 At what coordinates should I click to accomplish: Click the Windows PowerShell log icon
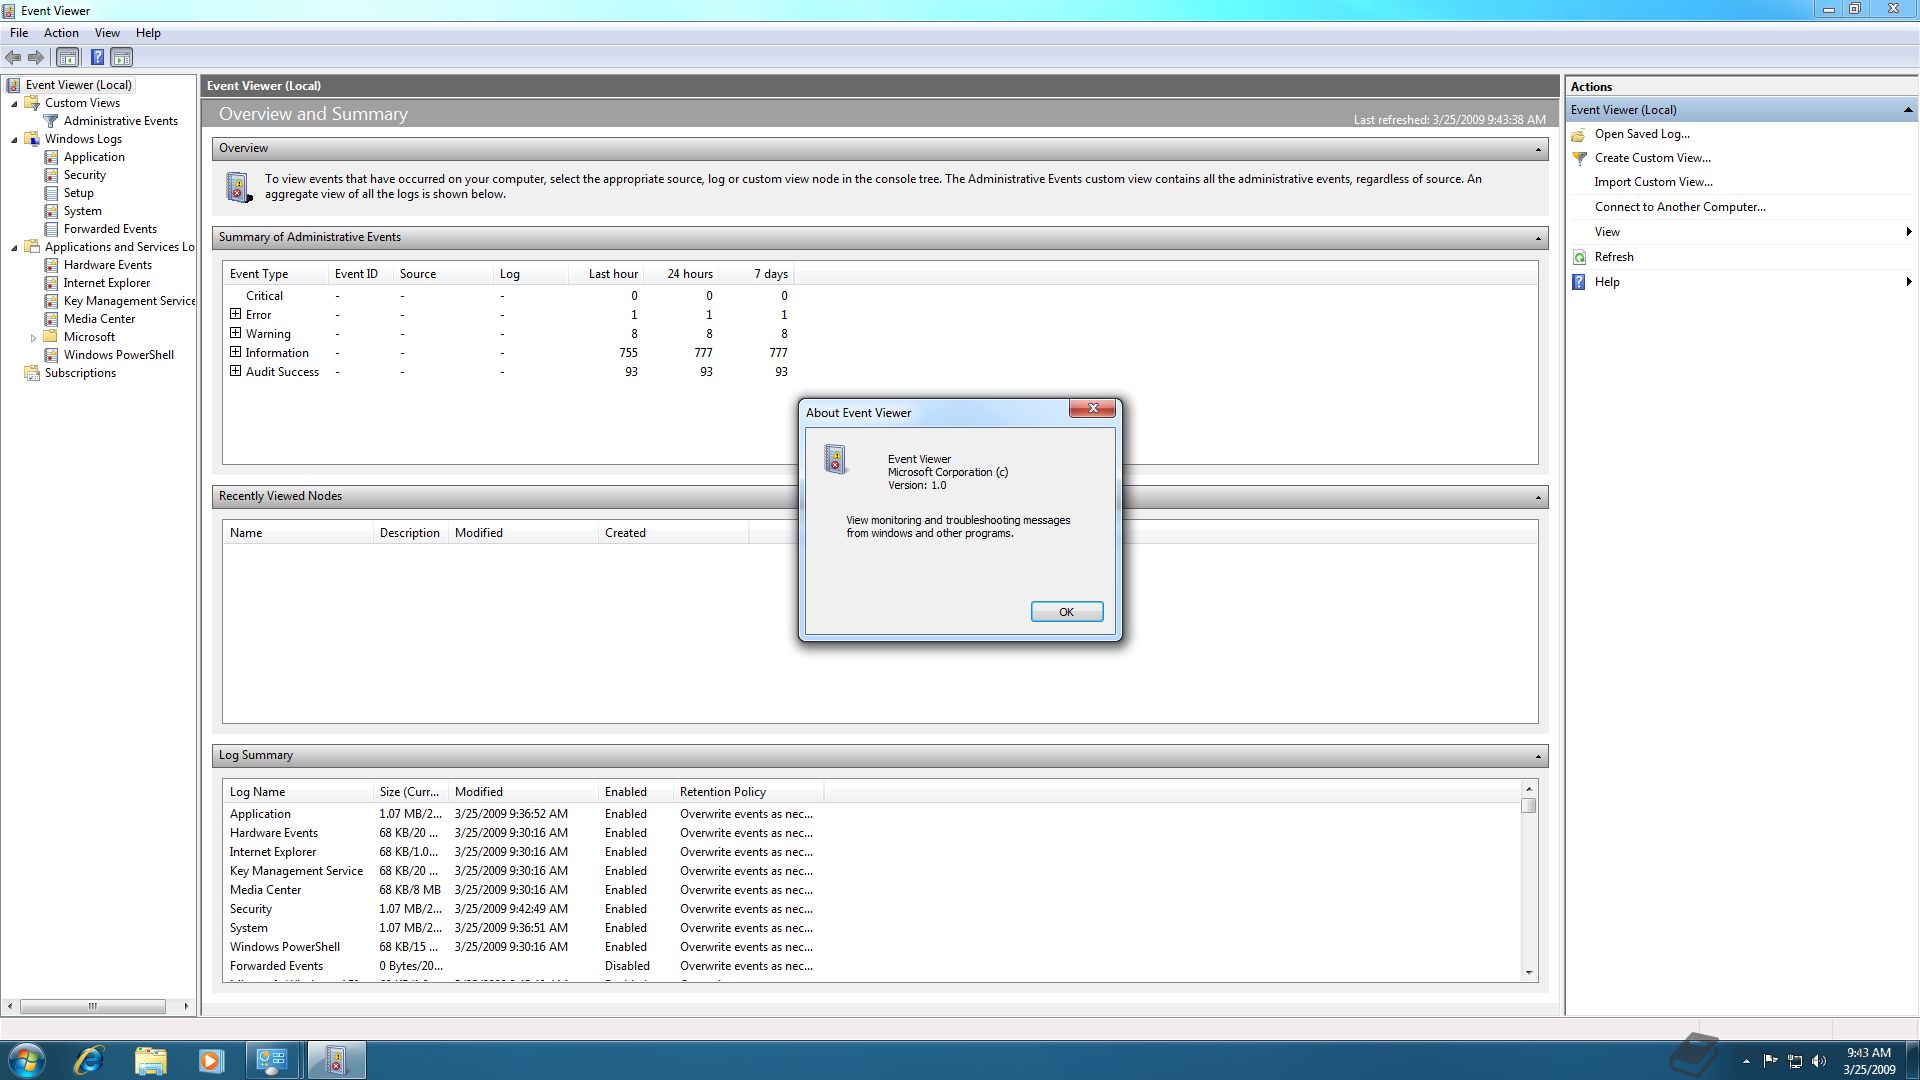pyautogui.click(x=51, y=355)
